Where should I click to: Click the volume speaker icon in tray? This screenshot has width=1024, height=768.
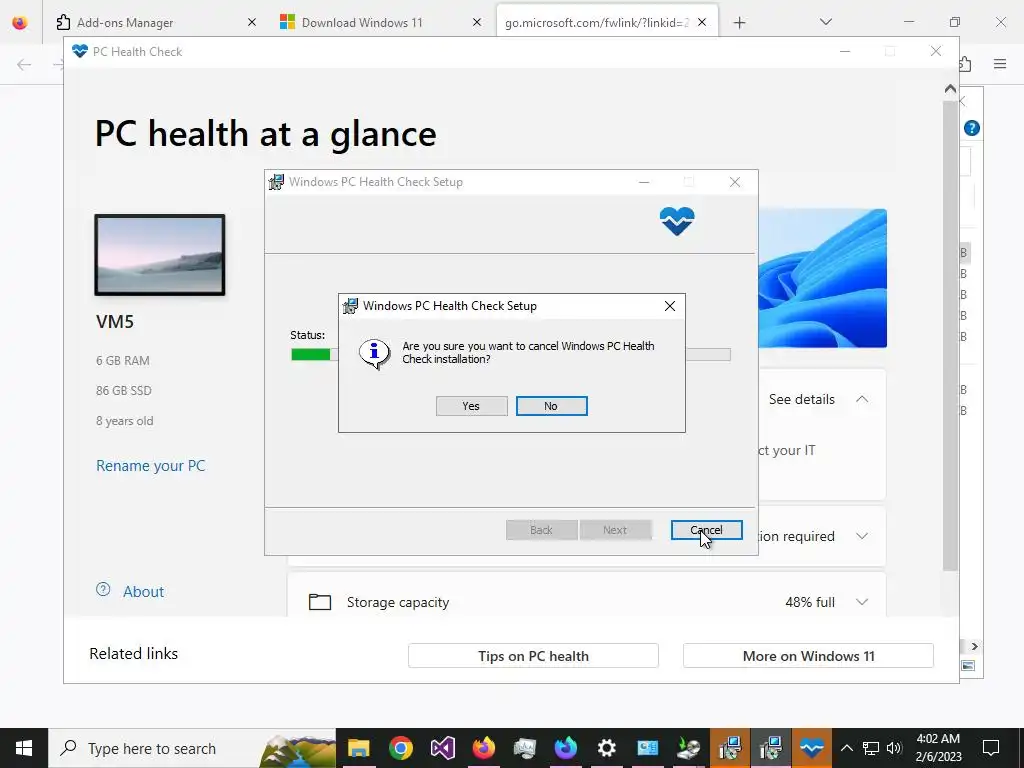894,748
